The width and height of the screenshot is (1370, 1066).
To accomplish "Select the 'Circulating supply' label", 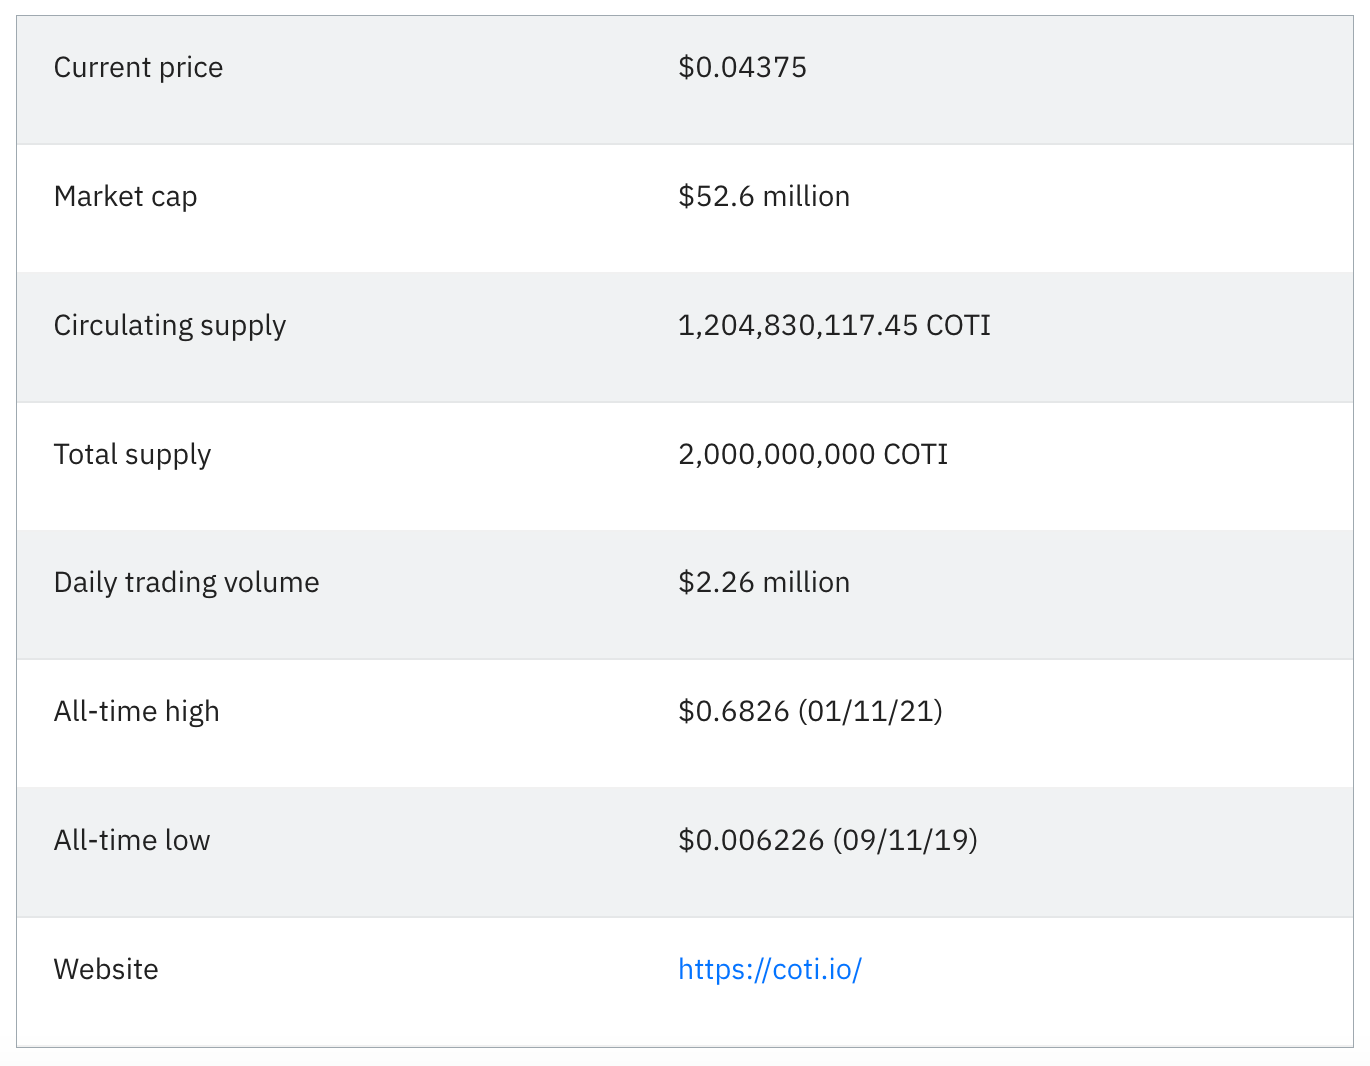I will click(170, 326).
